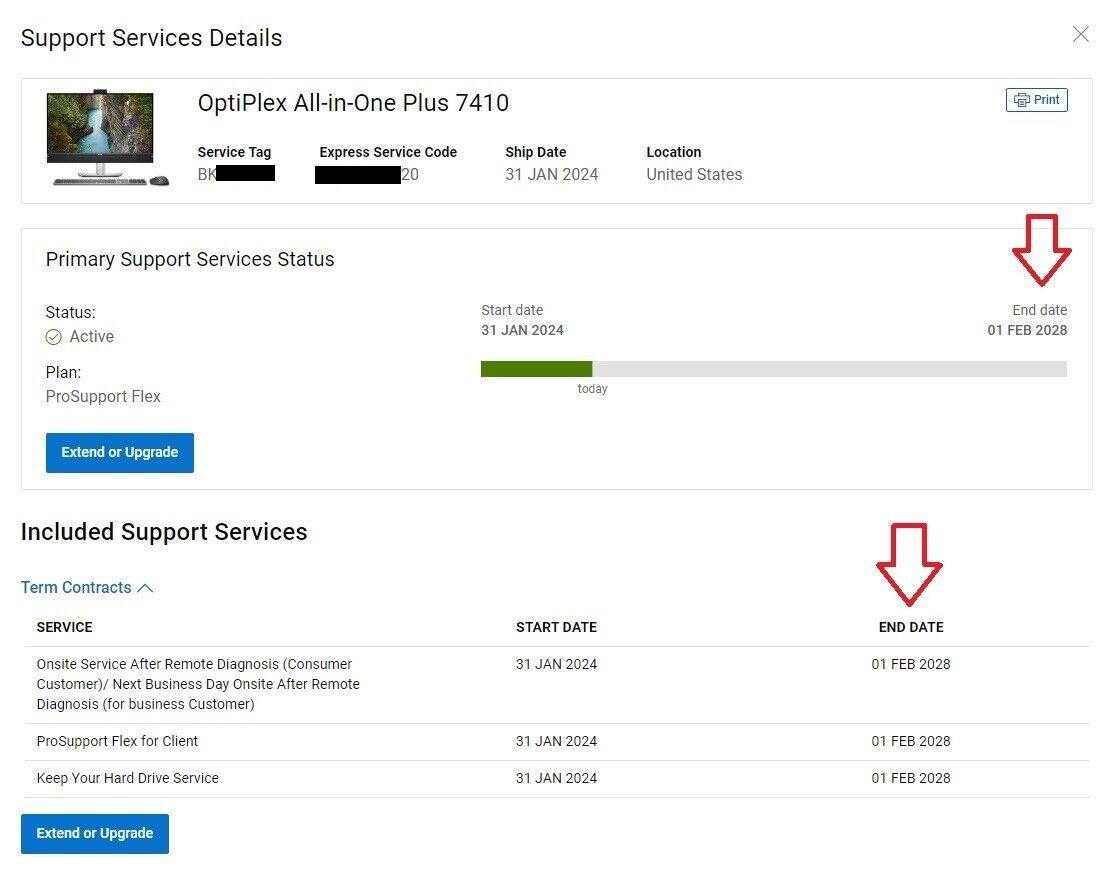Screen dimensions: 1108x869
Task: Click the green warranty coverage progress bar
Action: pos(536,369)
